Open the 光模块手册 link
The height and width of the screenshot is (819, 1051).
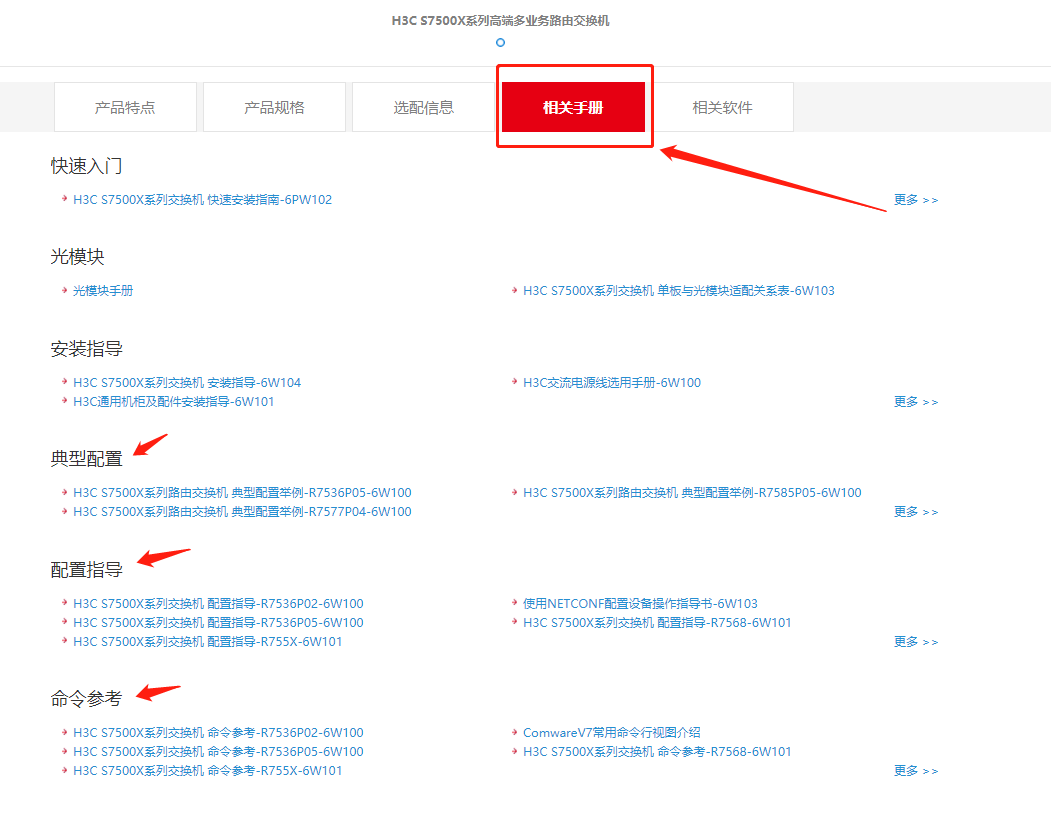pyautogui.click(x=103, y=291)
